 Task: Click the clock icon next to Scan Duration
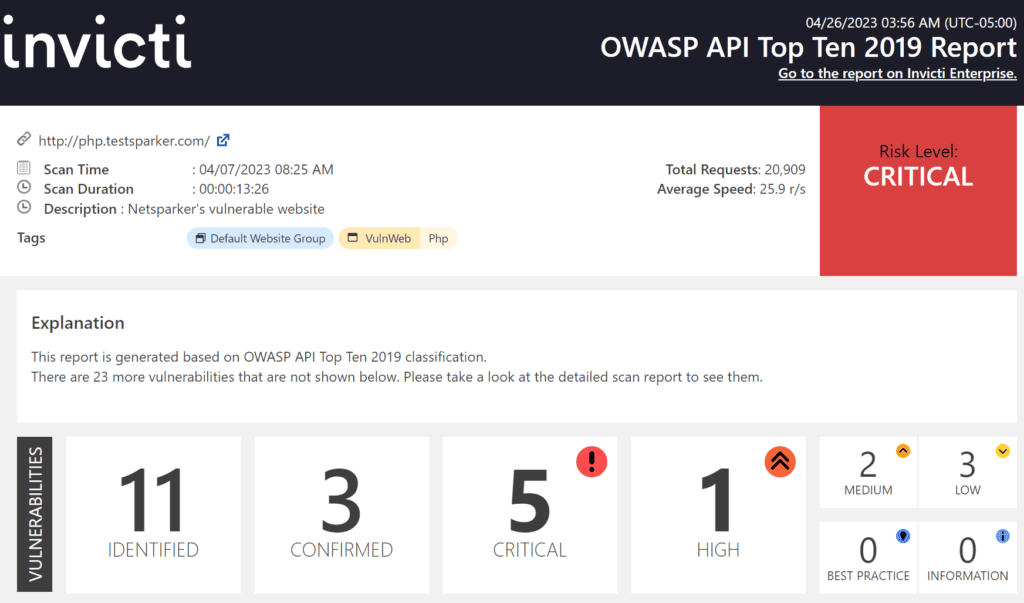(x=24, y=188)
